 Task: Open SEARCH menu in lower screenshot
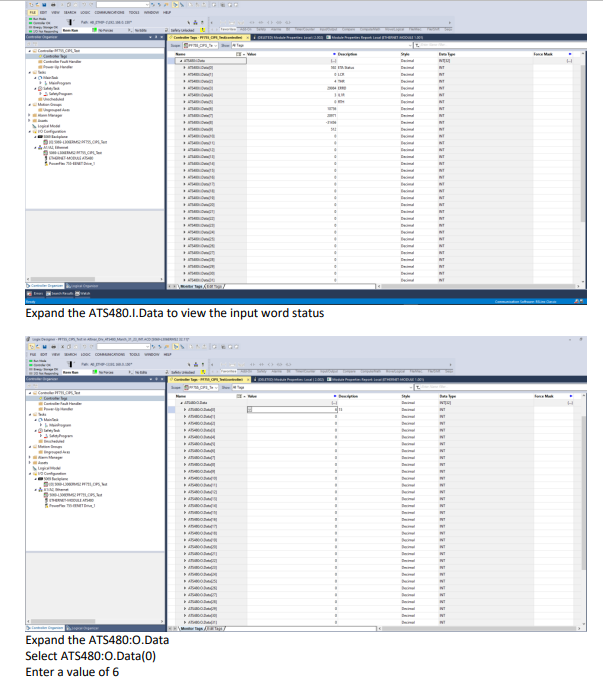(x=70, y=355)
